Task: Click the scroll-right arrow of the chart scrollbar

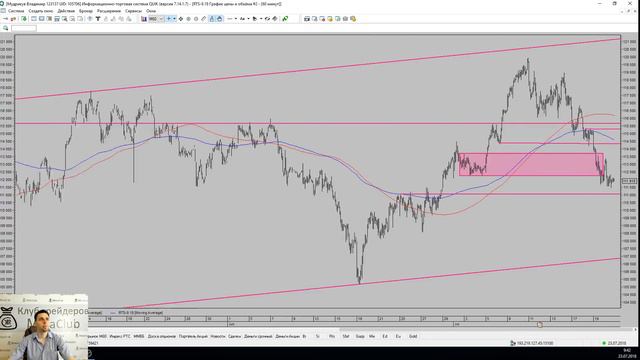Action: [635, 330]
